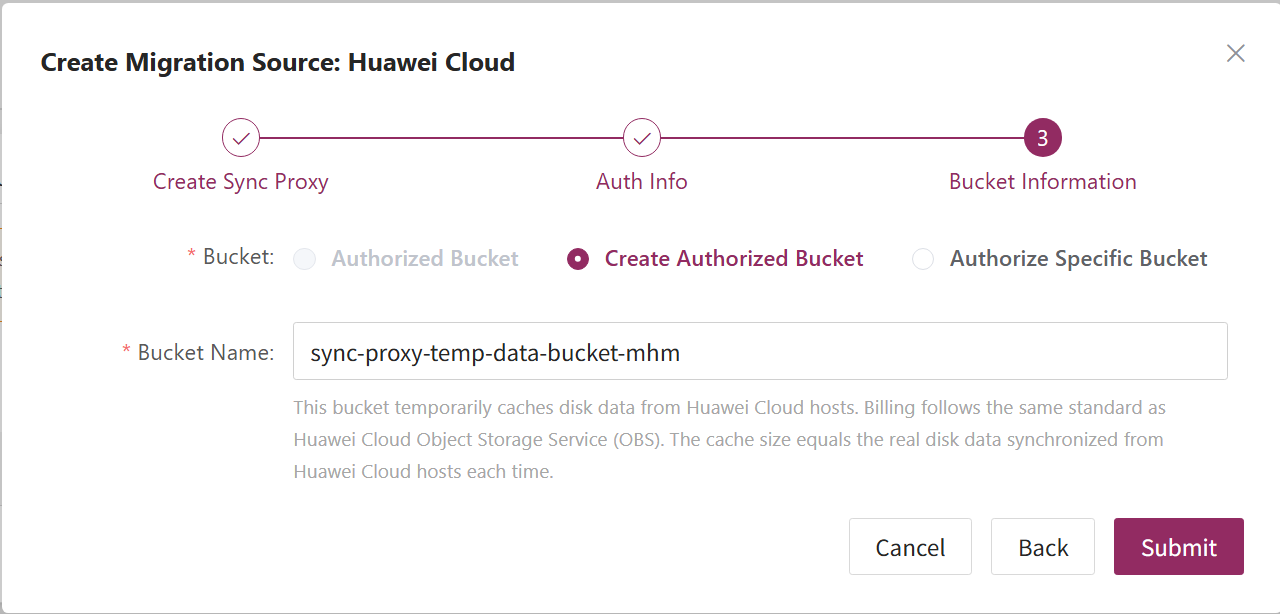Select the disabled Authorized Bucket radio circle
Viewport: 1280px width, 614px height.
tap(305, 259)
